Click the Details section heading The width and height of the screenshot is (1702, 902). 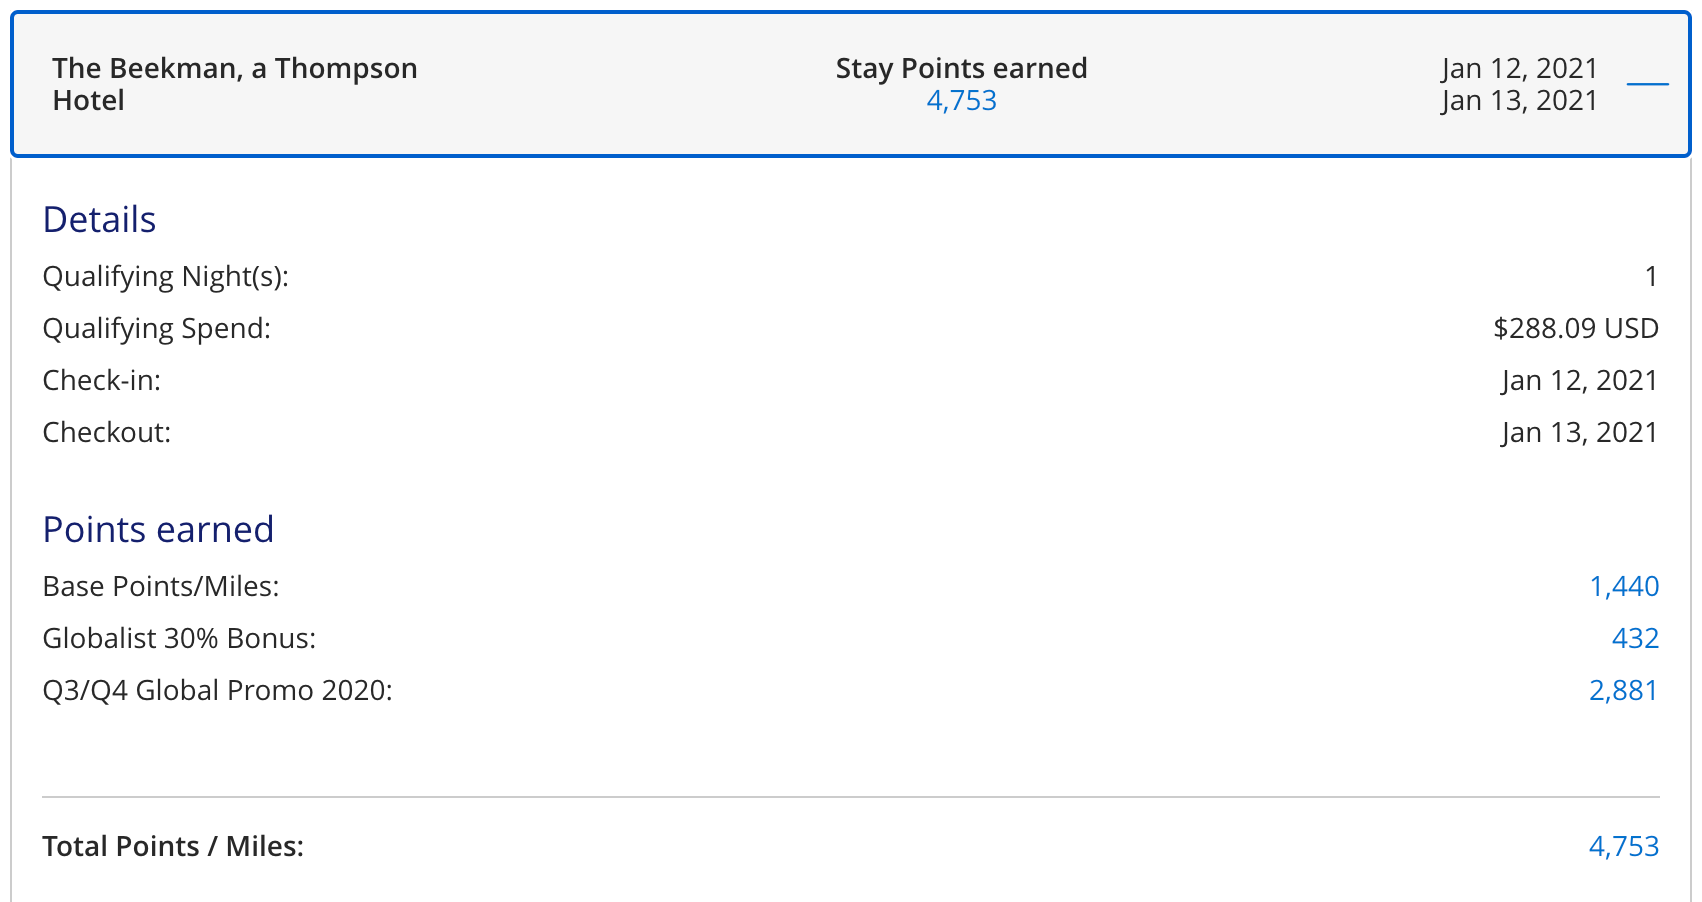[x=99, y=220]
